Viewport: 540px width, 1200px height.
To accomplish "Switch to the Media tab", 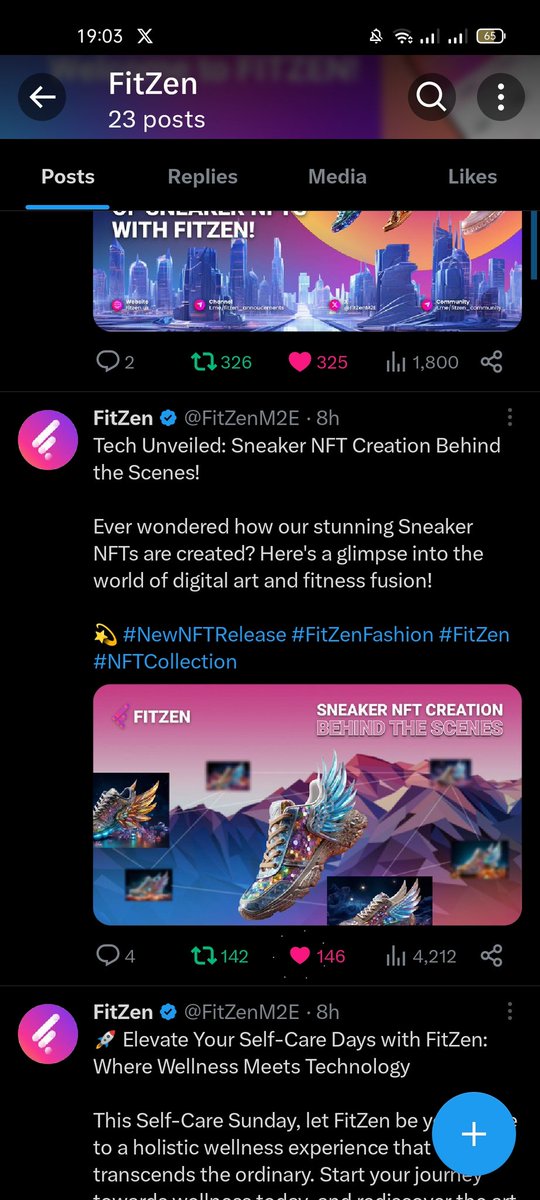I will [x=337, y=177].
